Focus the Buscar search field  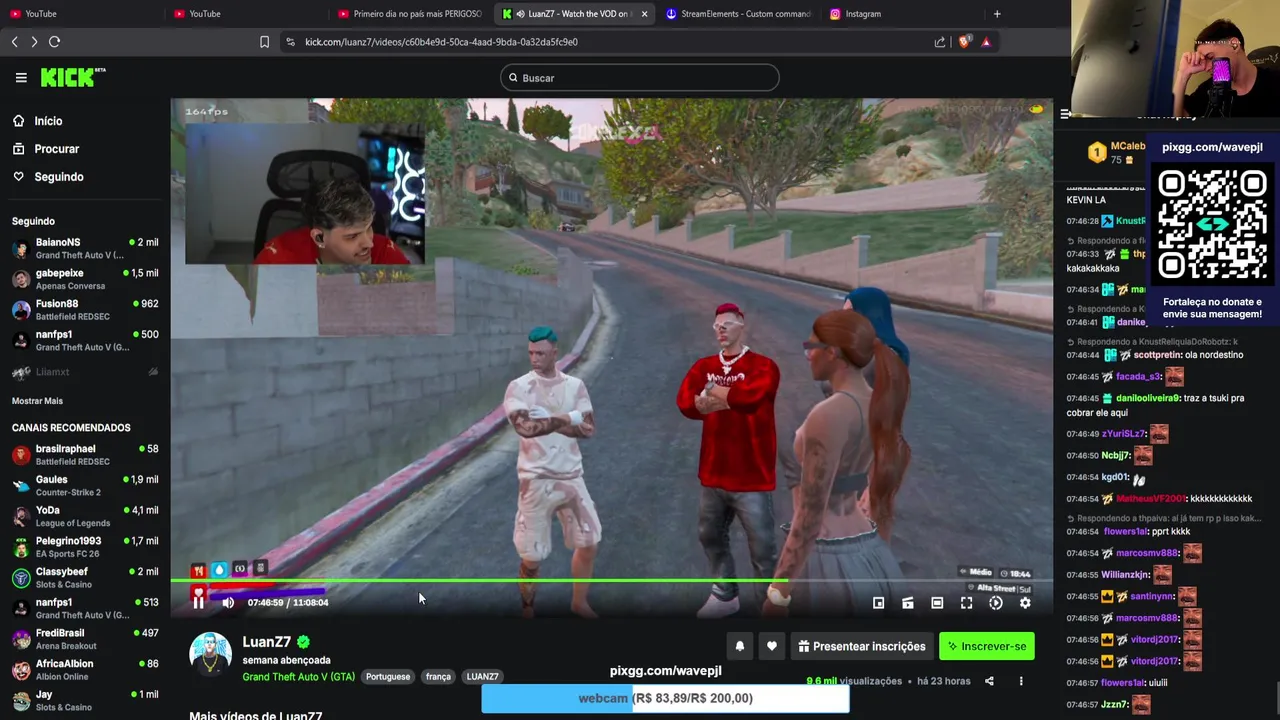639,78
